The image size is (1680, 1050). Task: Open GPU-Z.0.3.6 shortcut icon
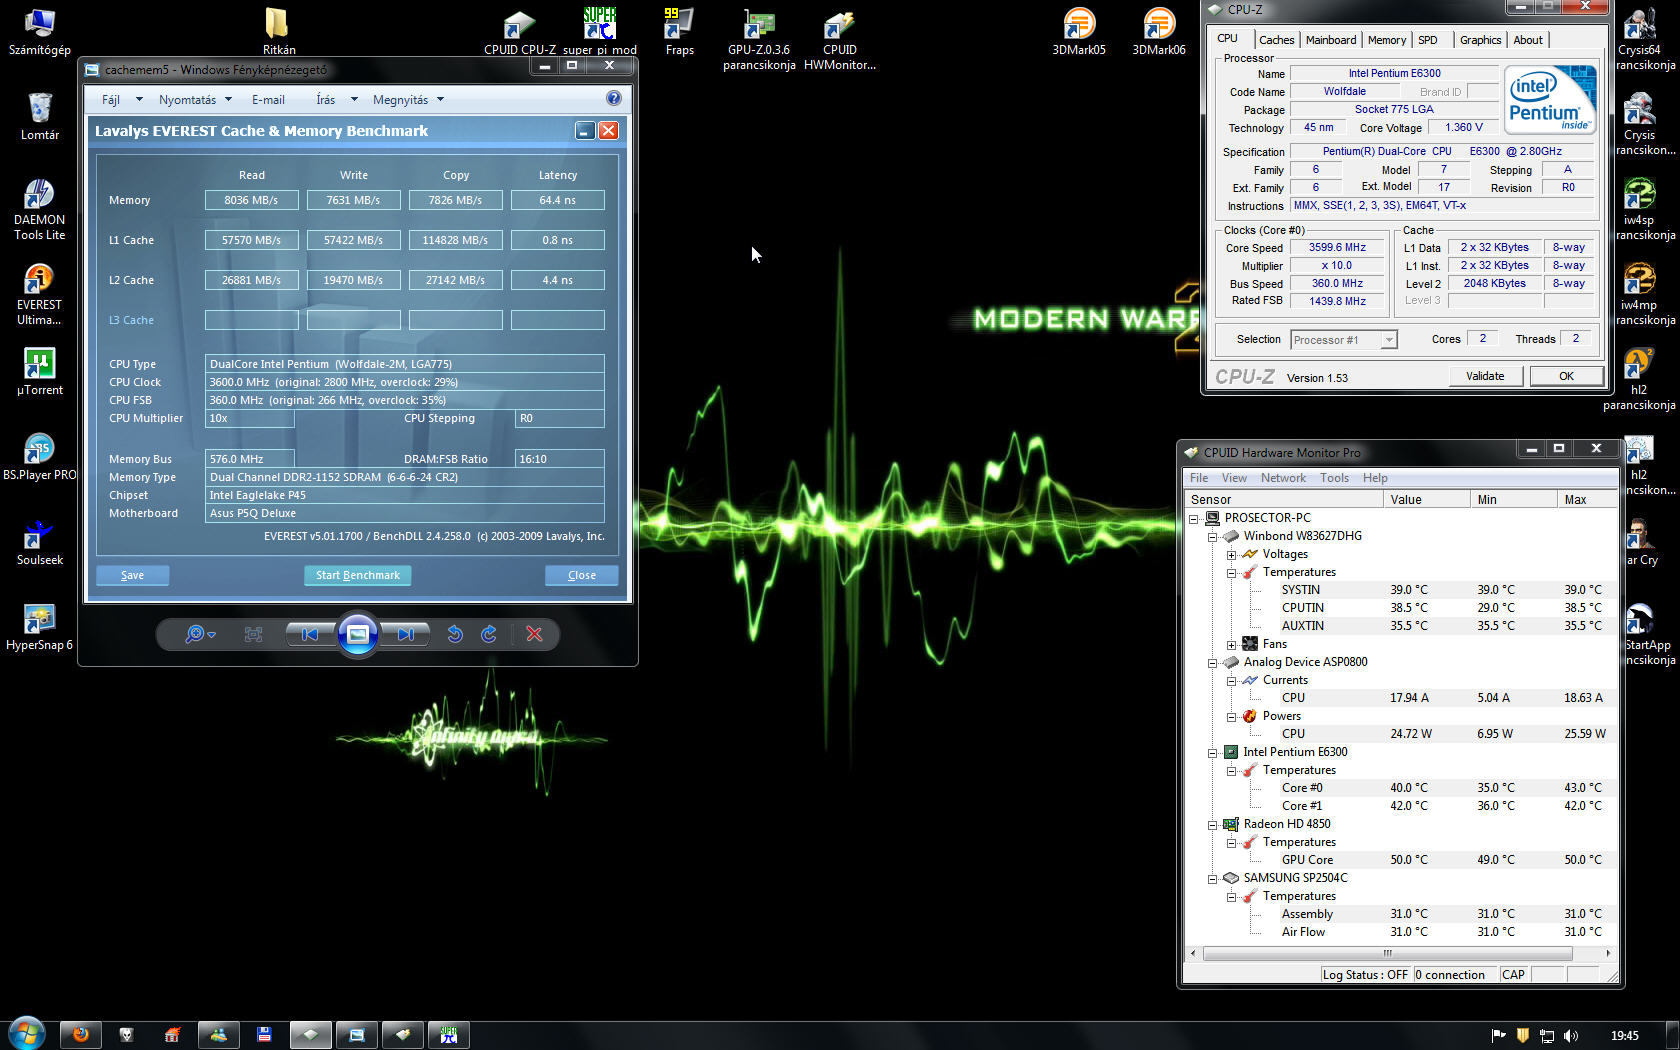pyautogui.click(x=759, y=38)
